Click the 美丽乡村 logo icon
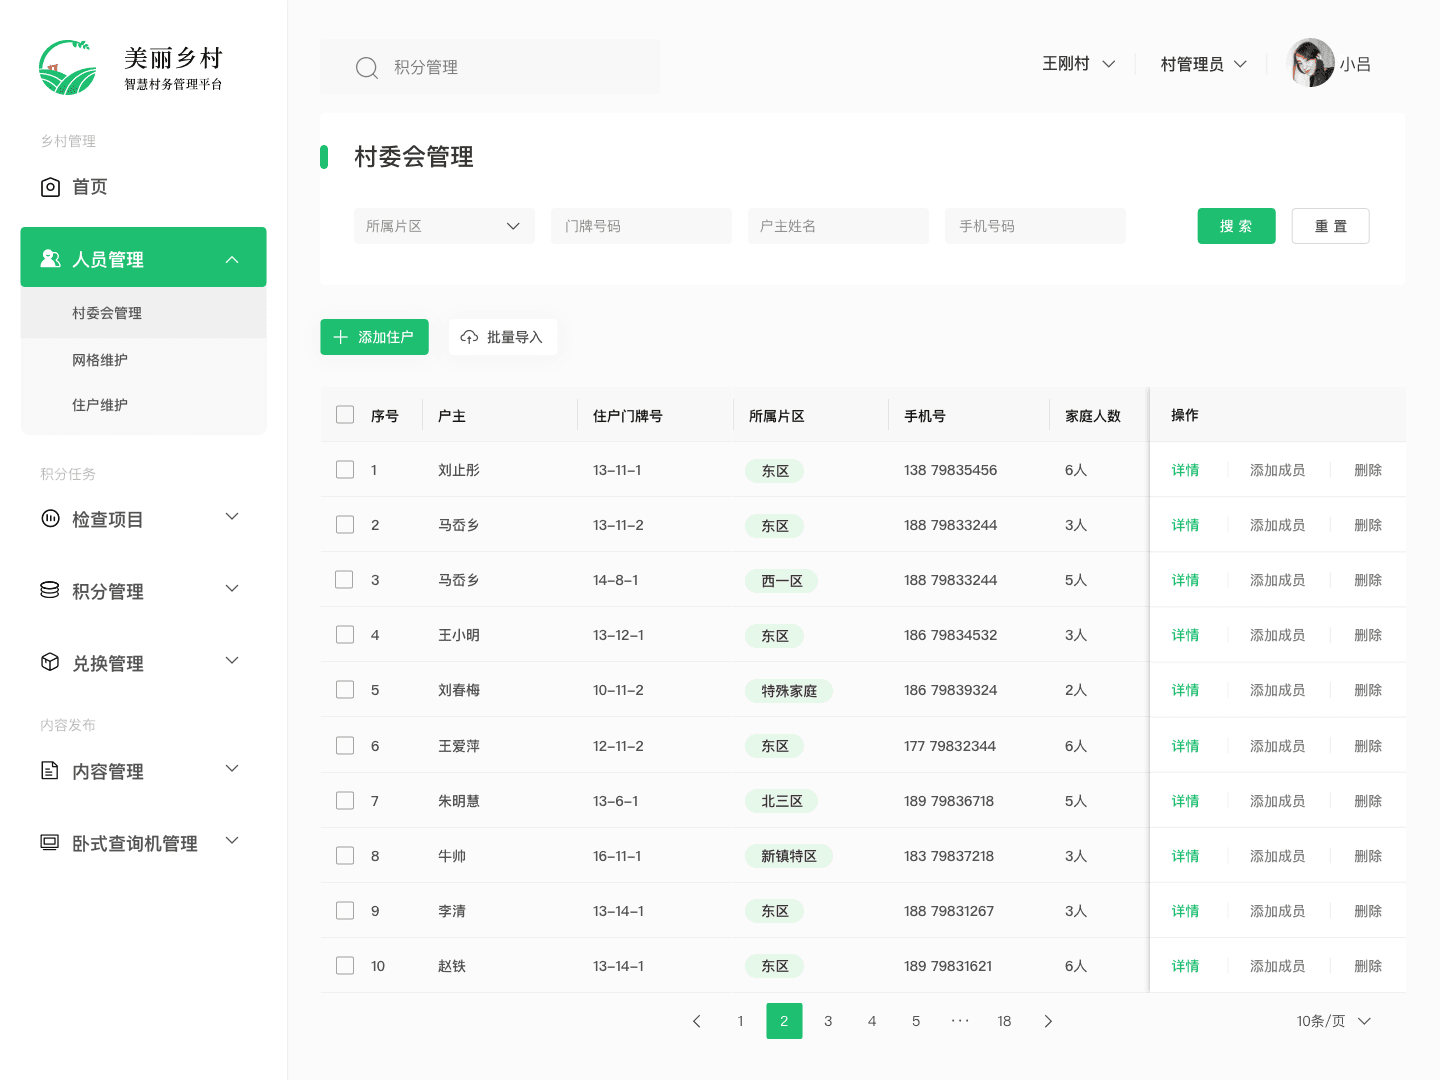Image resolution: width=1440 pixels, height=1080 pixels. [68, 68]
